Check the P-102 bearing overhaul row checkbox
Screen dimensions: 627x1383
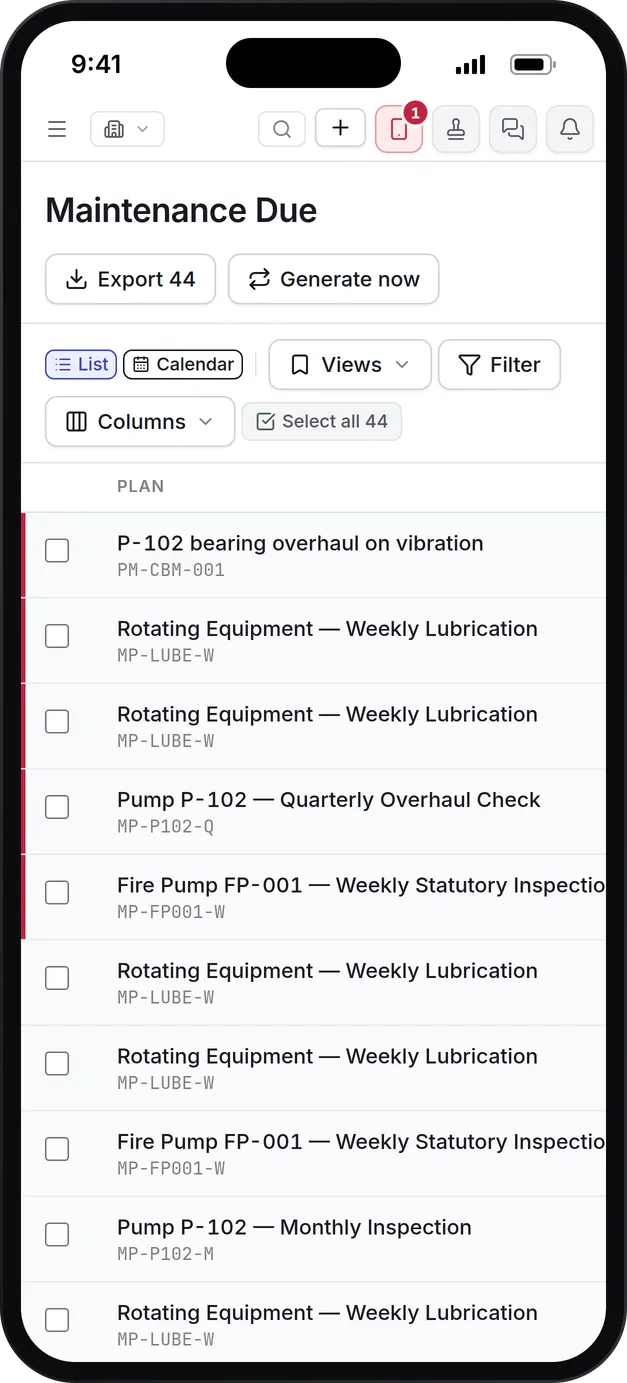[x=57, y=550]
